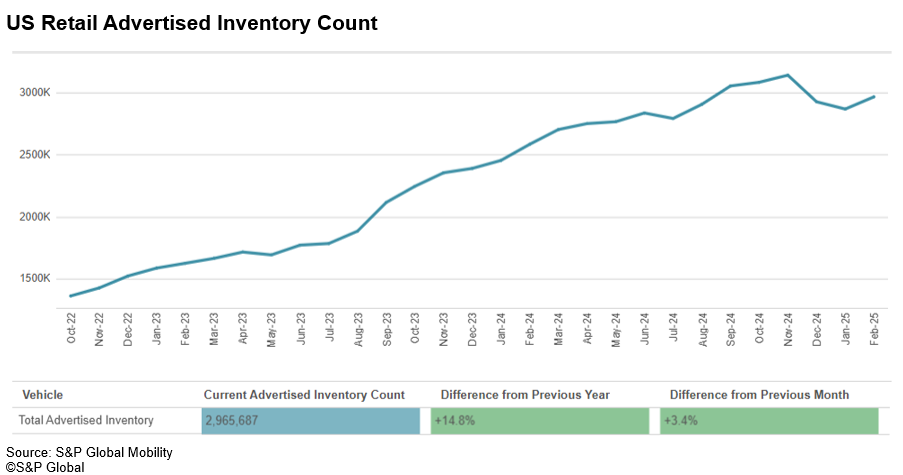Image resolution: width=903 pixels, height=475 pixels.
Task: Click the line's end point at Feb-25
Action: click(874, 97)
